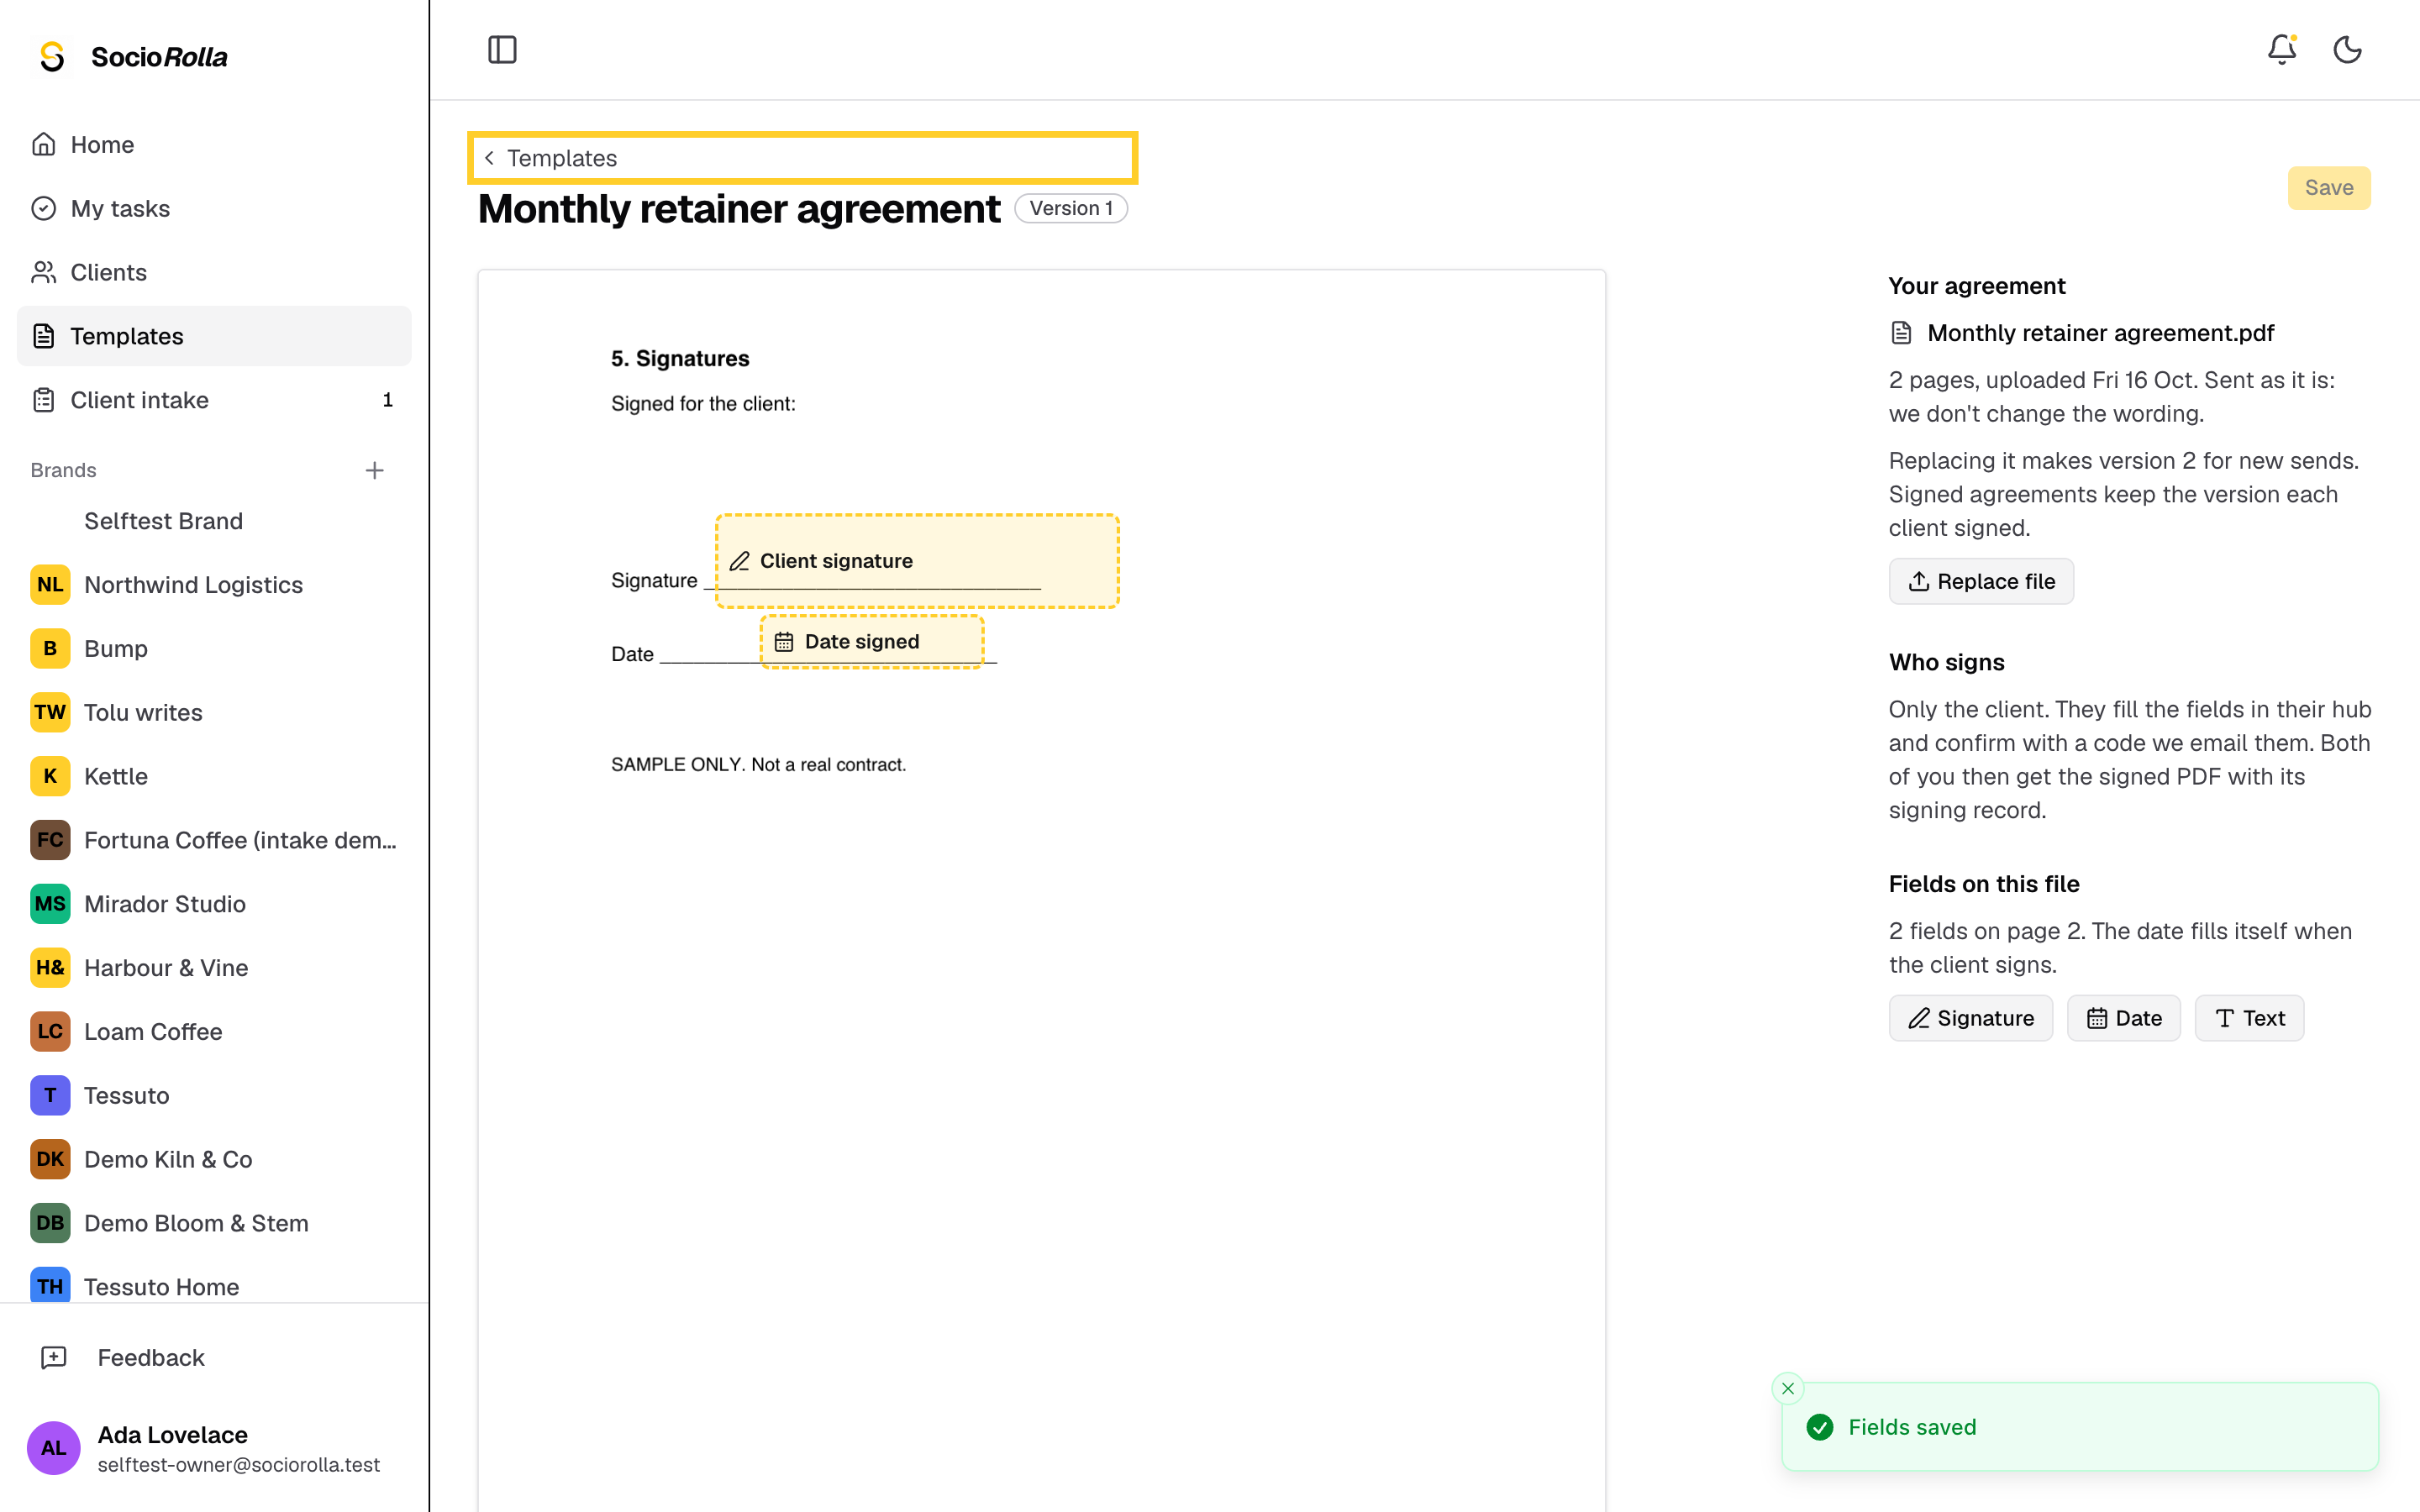
Task: Select the Client signature field
Action: [917, 561]
